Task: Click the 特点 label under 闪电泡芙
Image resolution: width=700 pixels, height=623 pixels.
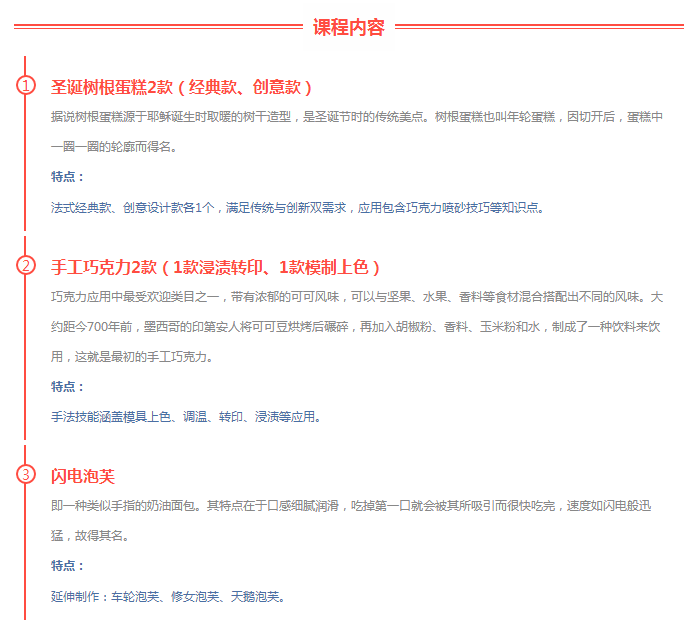Action: pos(67,566)
